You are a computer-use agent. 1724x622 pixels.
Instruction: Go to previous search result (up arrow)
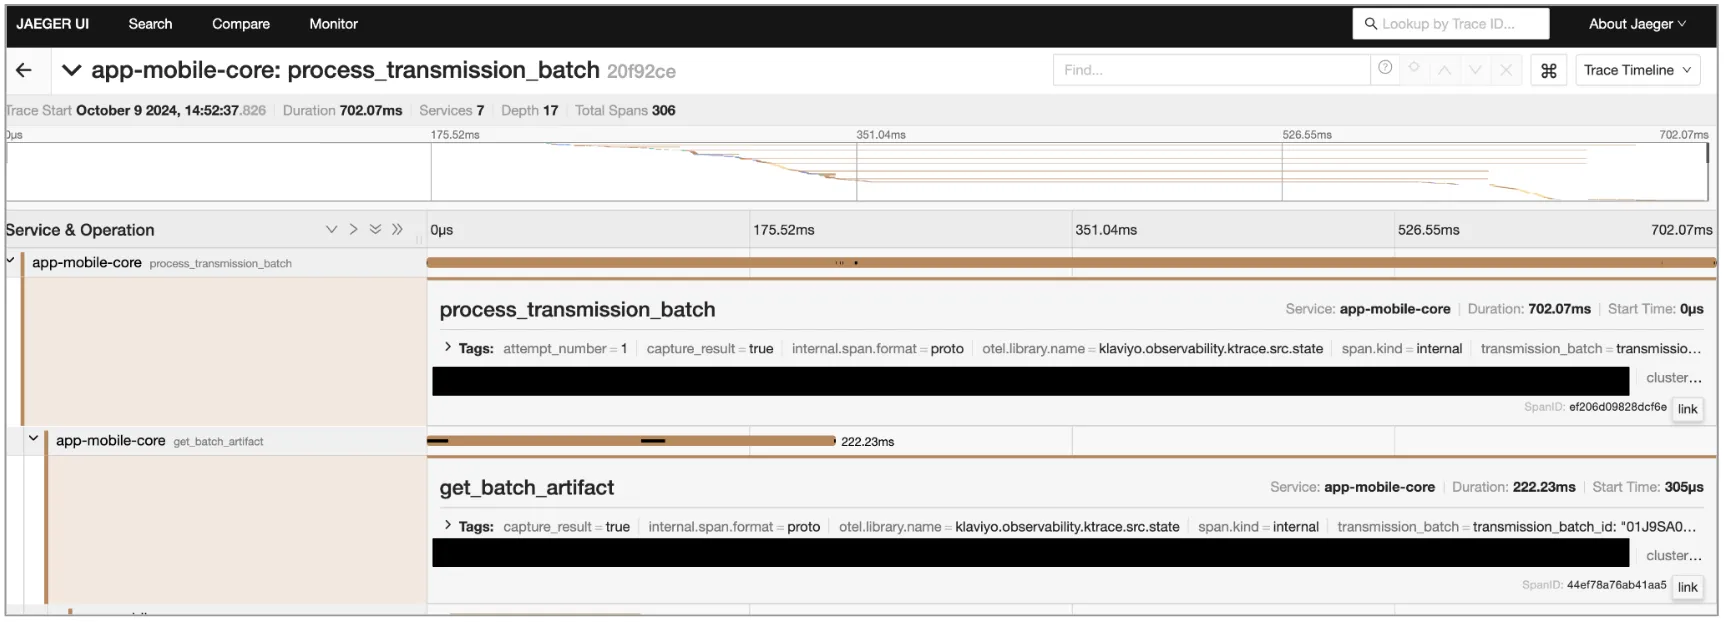coord(1444,70)
